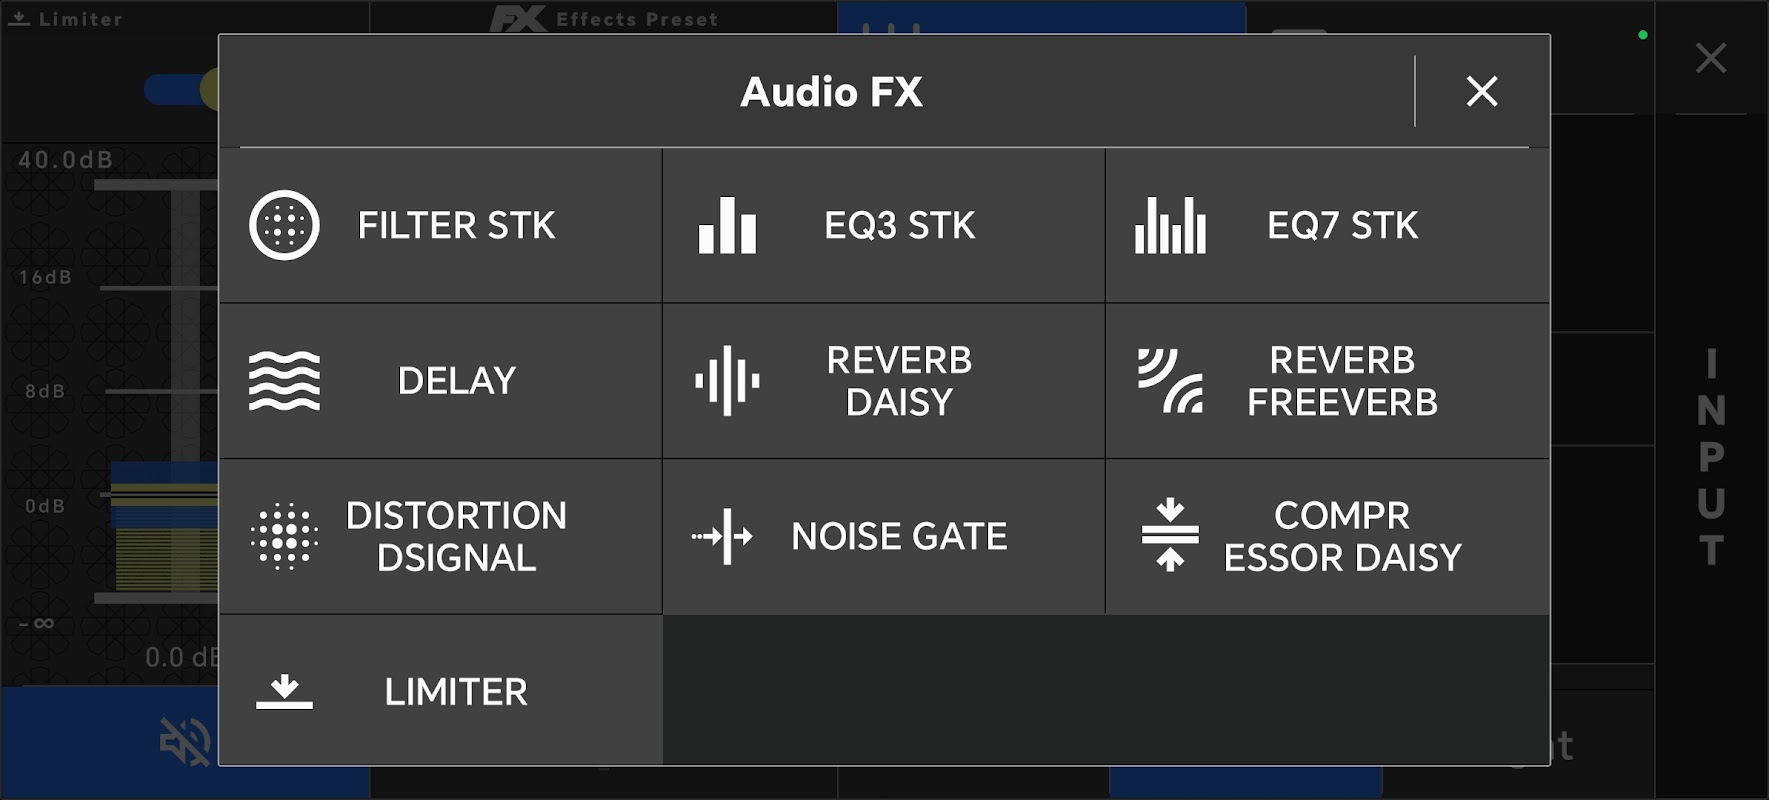The height and width of the screenshot is (800, 1769).
Task: Select the Filter STK circular icon
Action: [x=284, y=225]
